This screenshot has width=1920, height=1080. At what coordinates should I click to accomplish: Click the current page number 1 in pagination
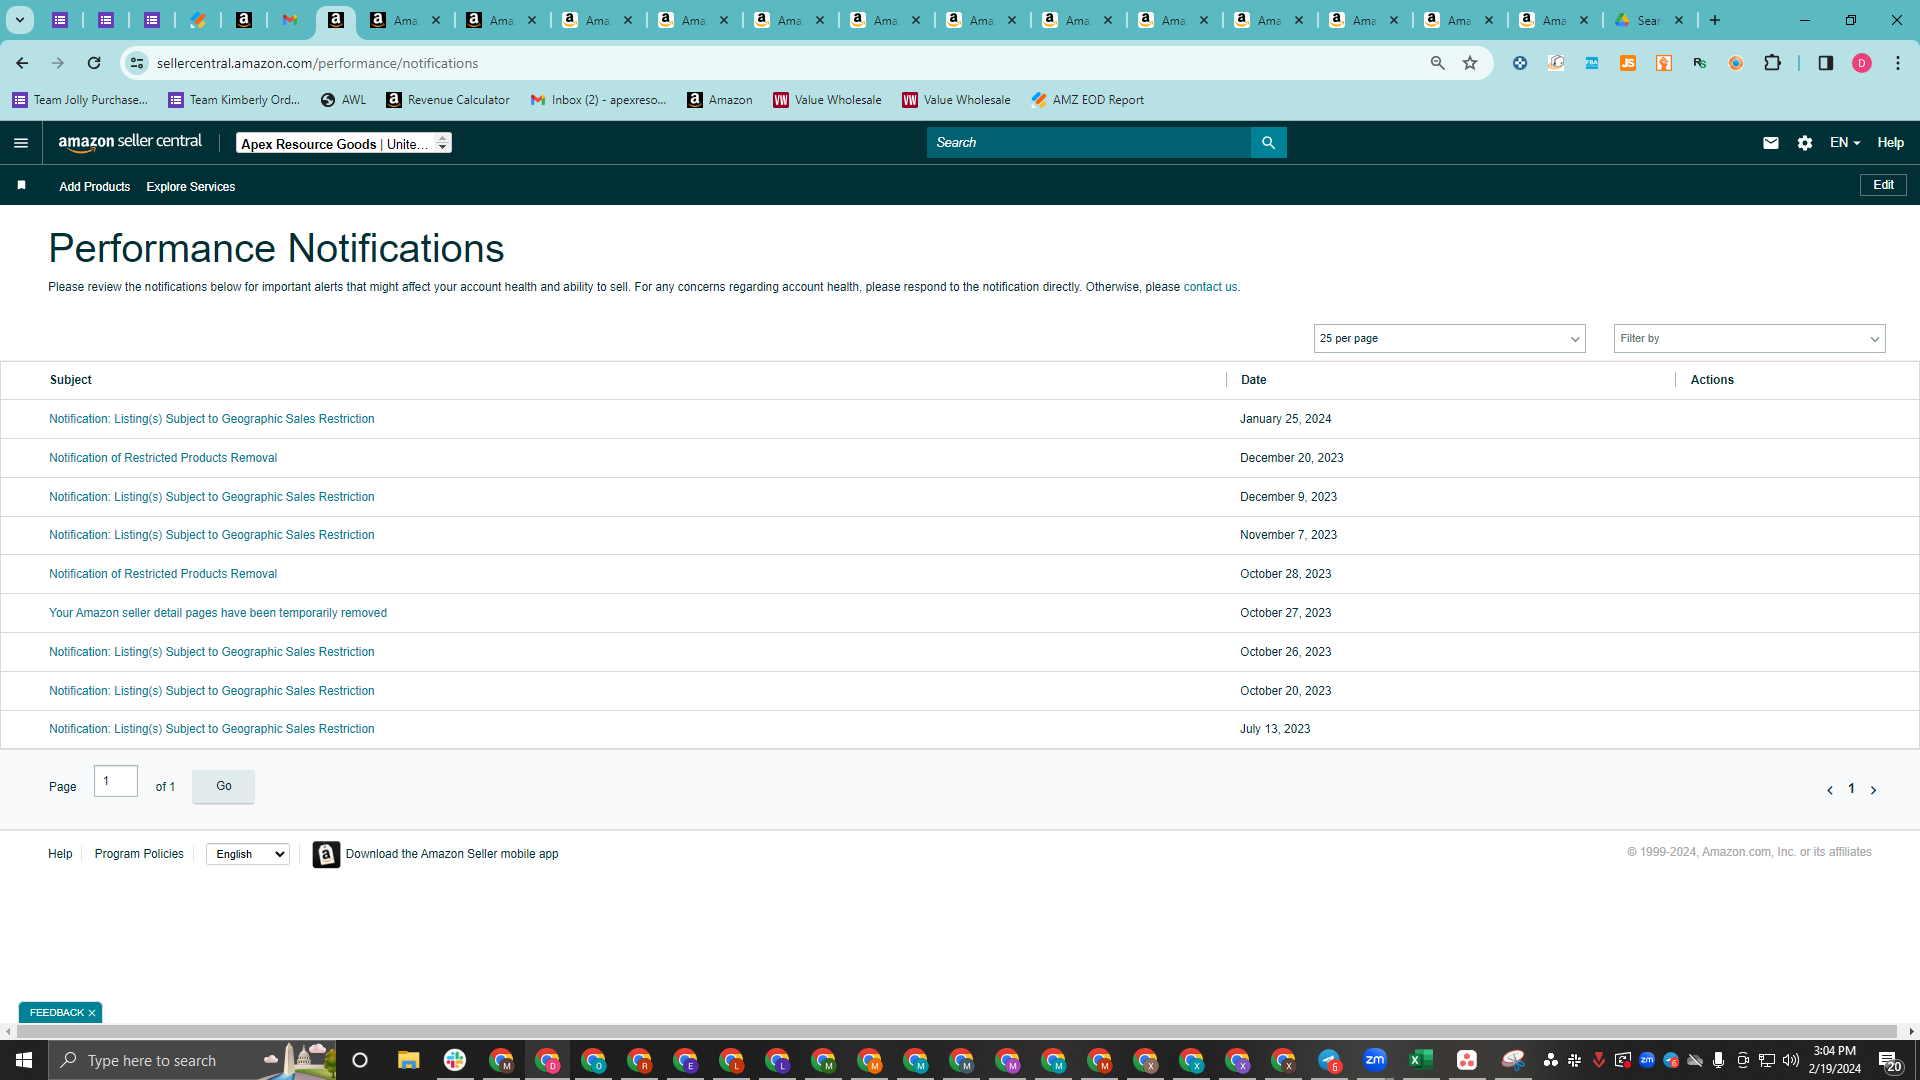(x=1851, y=789)
